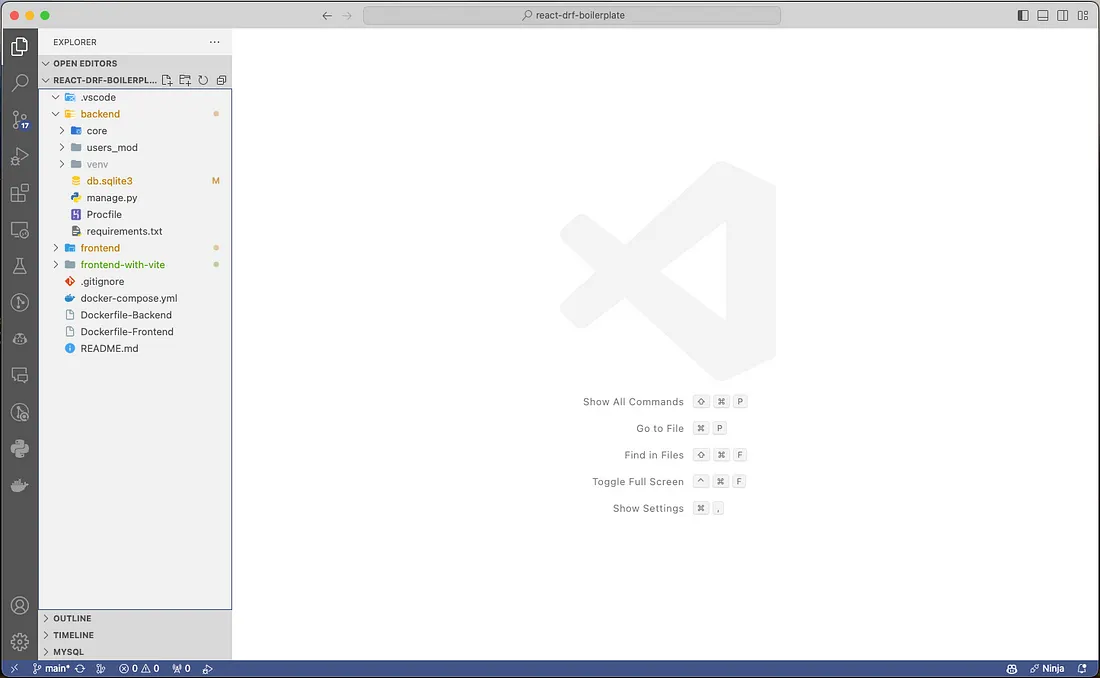The image size is (1100, 678).
Task: Click the Toggle Full Screen label
Action: pos(638,481)
